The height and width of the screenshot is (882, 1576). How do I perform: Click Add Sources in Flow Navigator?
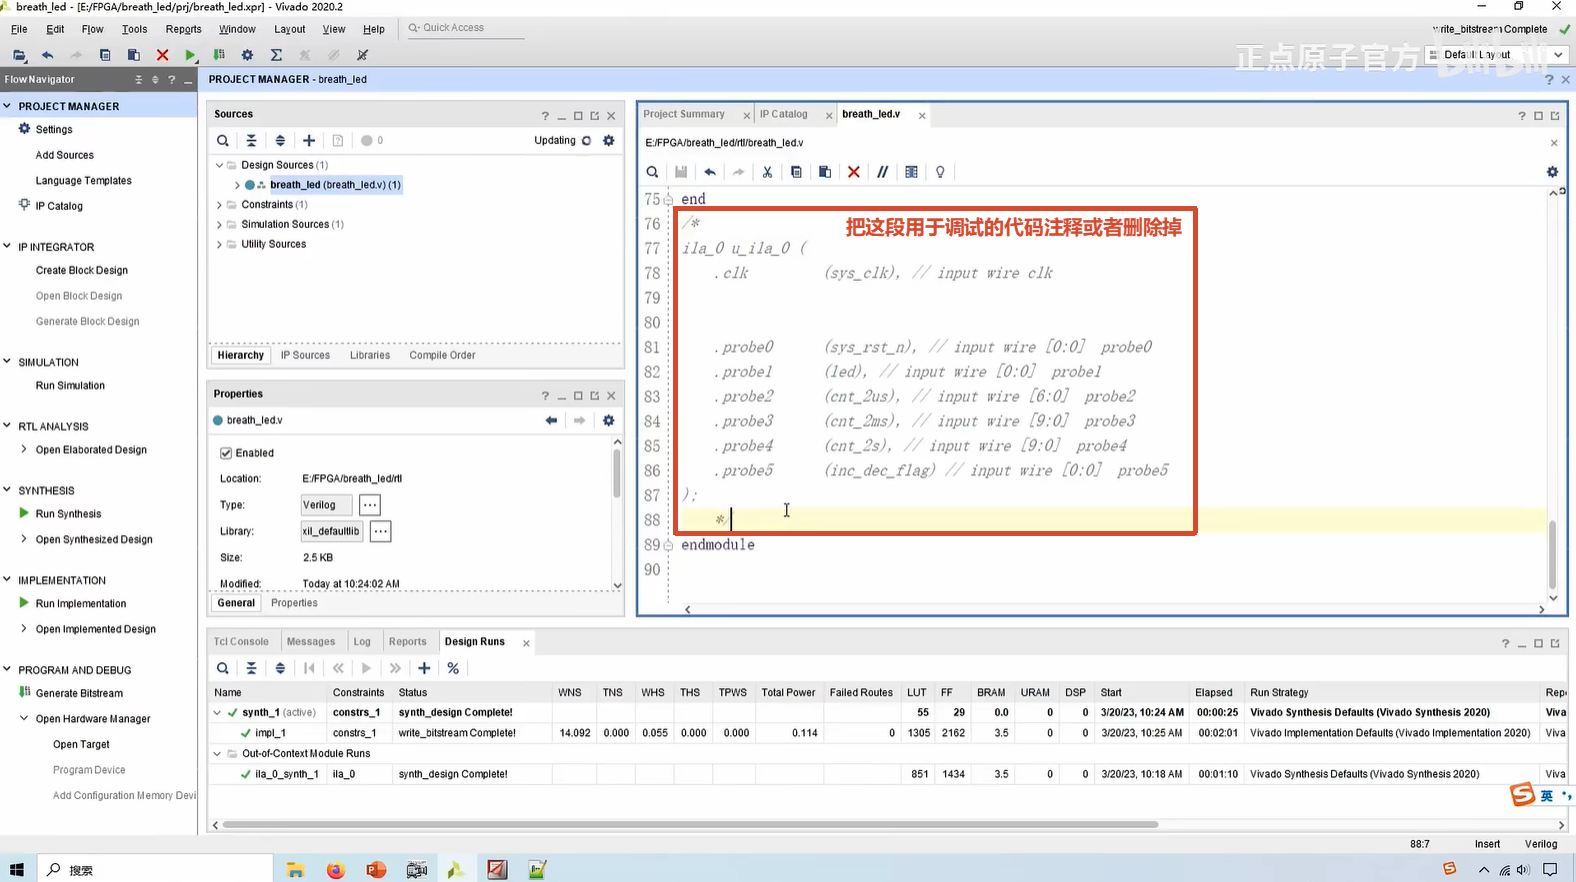65,155
